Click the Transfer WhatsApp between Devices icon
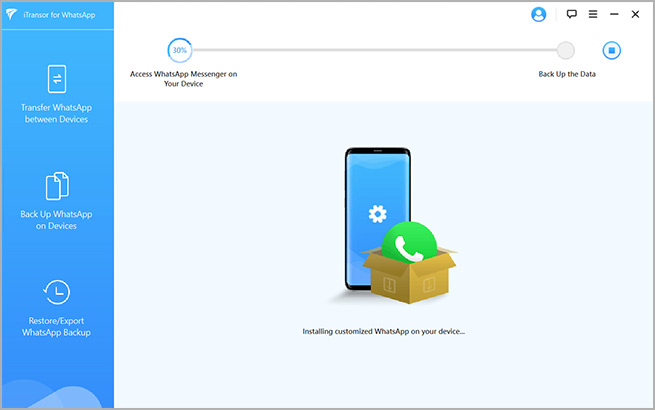This screenshot has height=410, width=655. click(57, 79)
